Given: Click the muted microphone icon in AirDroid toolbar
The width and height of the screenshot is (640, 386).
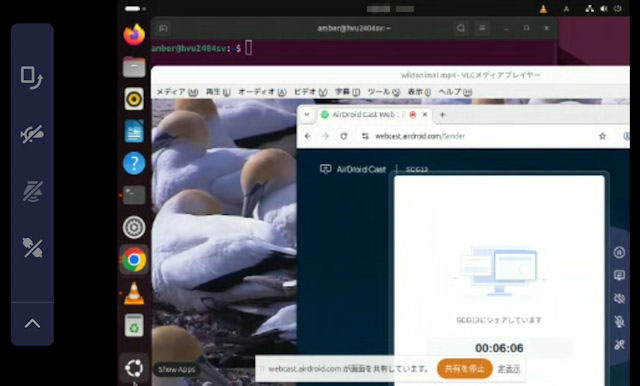Looking at the screenshot, I should 619,322.
